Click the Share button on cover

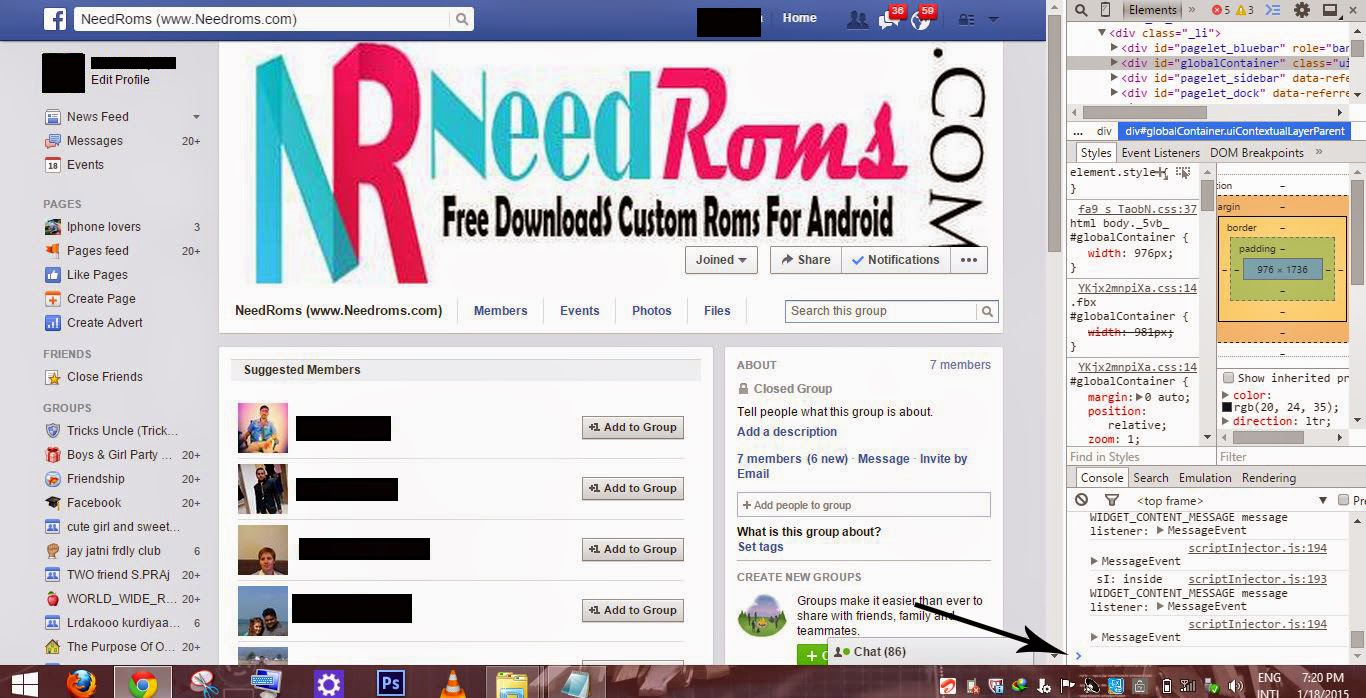tap(806, 260)
